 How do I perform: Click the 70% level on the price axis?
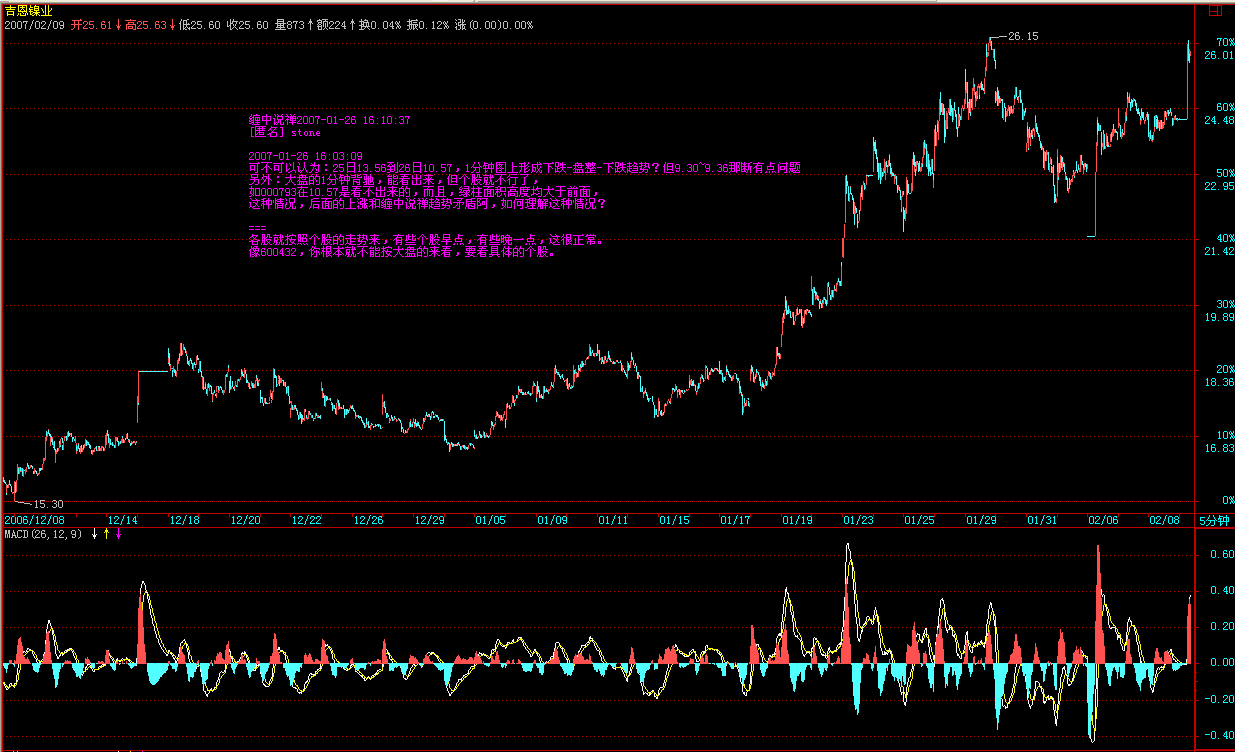pos(1225,42)
